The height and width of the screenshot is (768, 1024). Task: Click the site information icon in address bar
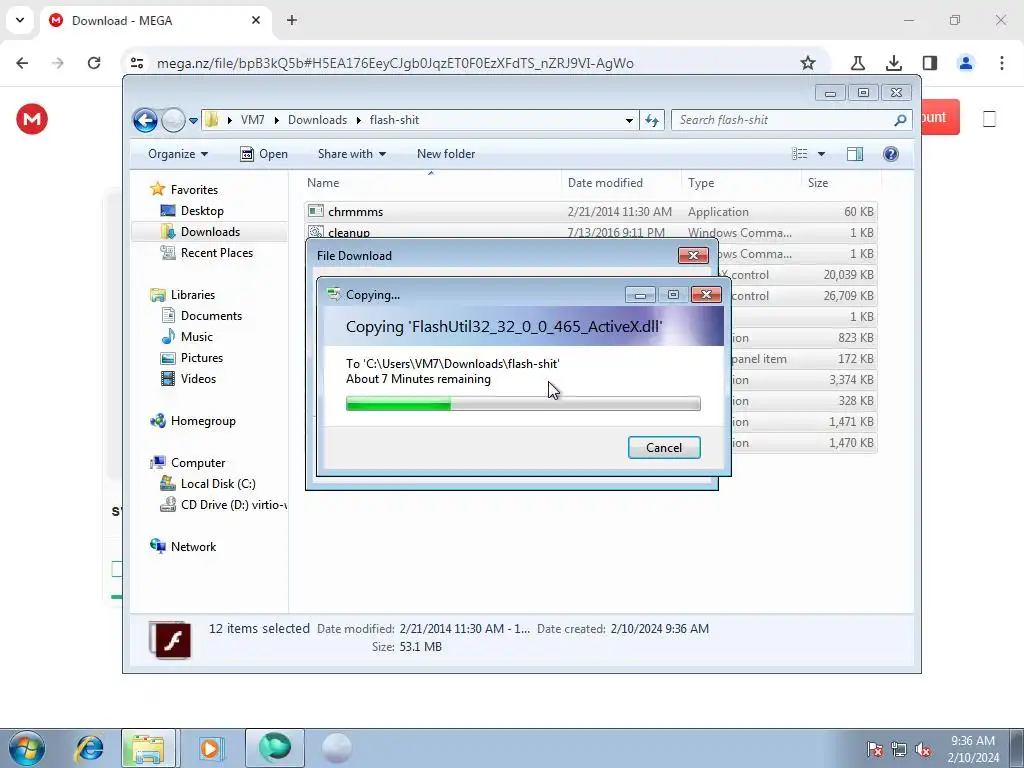[136, 63]
